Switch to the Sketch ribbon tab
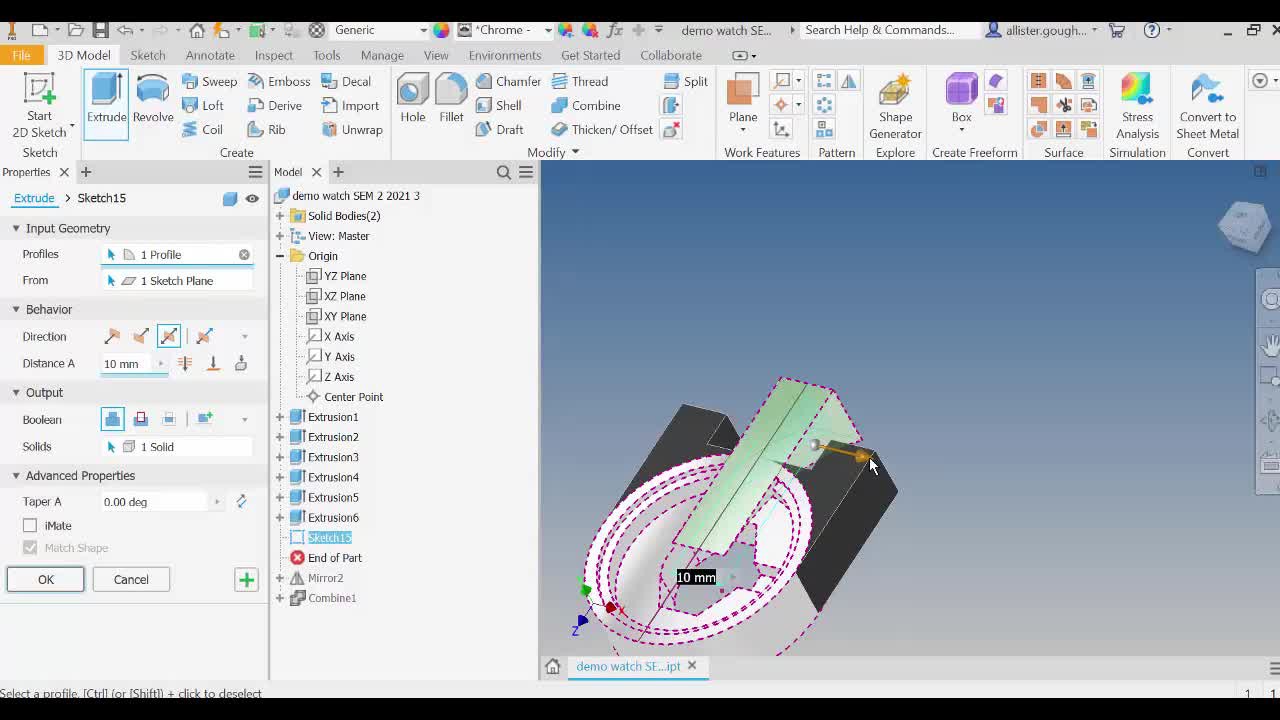 point(147,55)
